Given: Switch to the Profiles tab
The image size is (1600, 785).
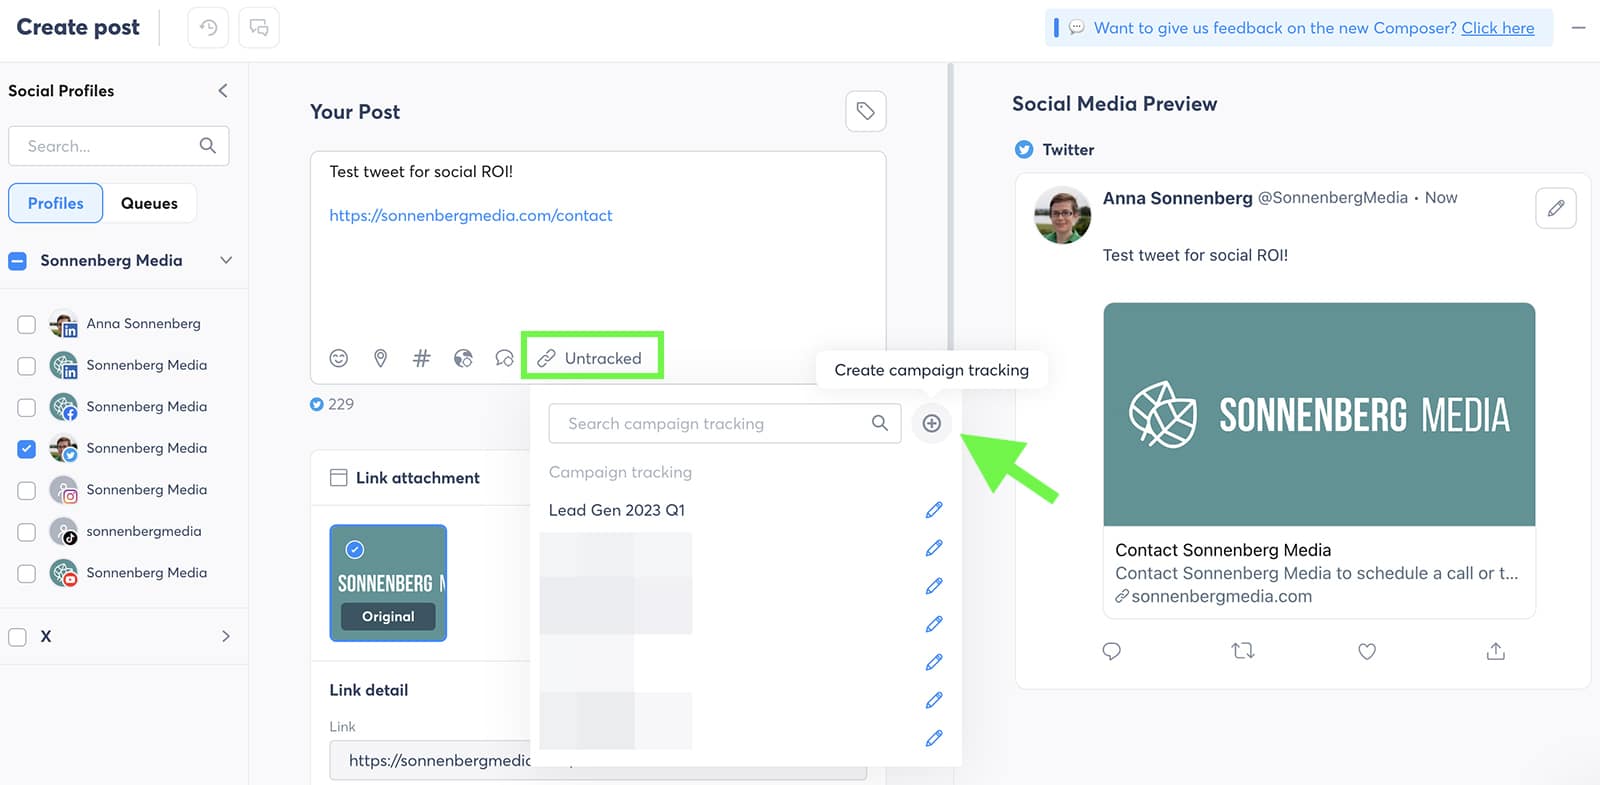Looking at the screenshot, I should point(56,203).
